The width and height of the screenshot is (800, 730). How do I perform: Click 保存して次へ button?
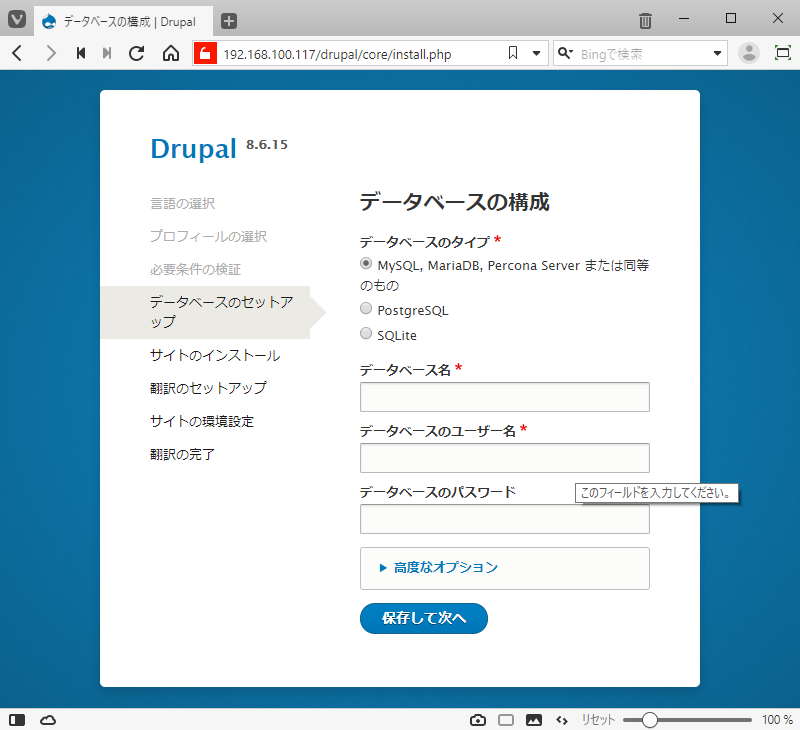423,618
